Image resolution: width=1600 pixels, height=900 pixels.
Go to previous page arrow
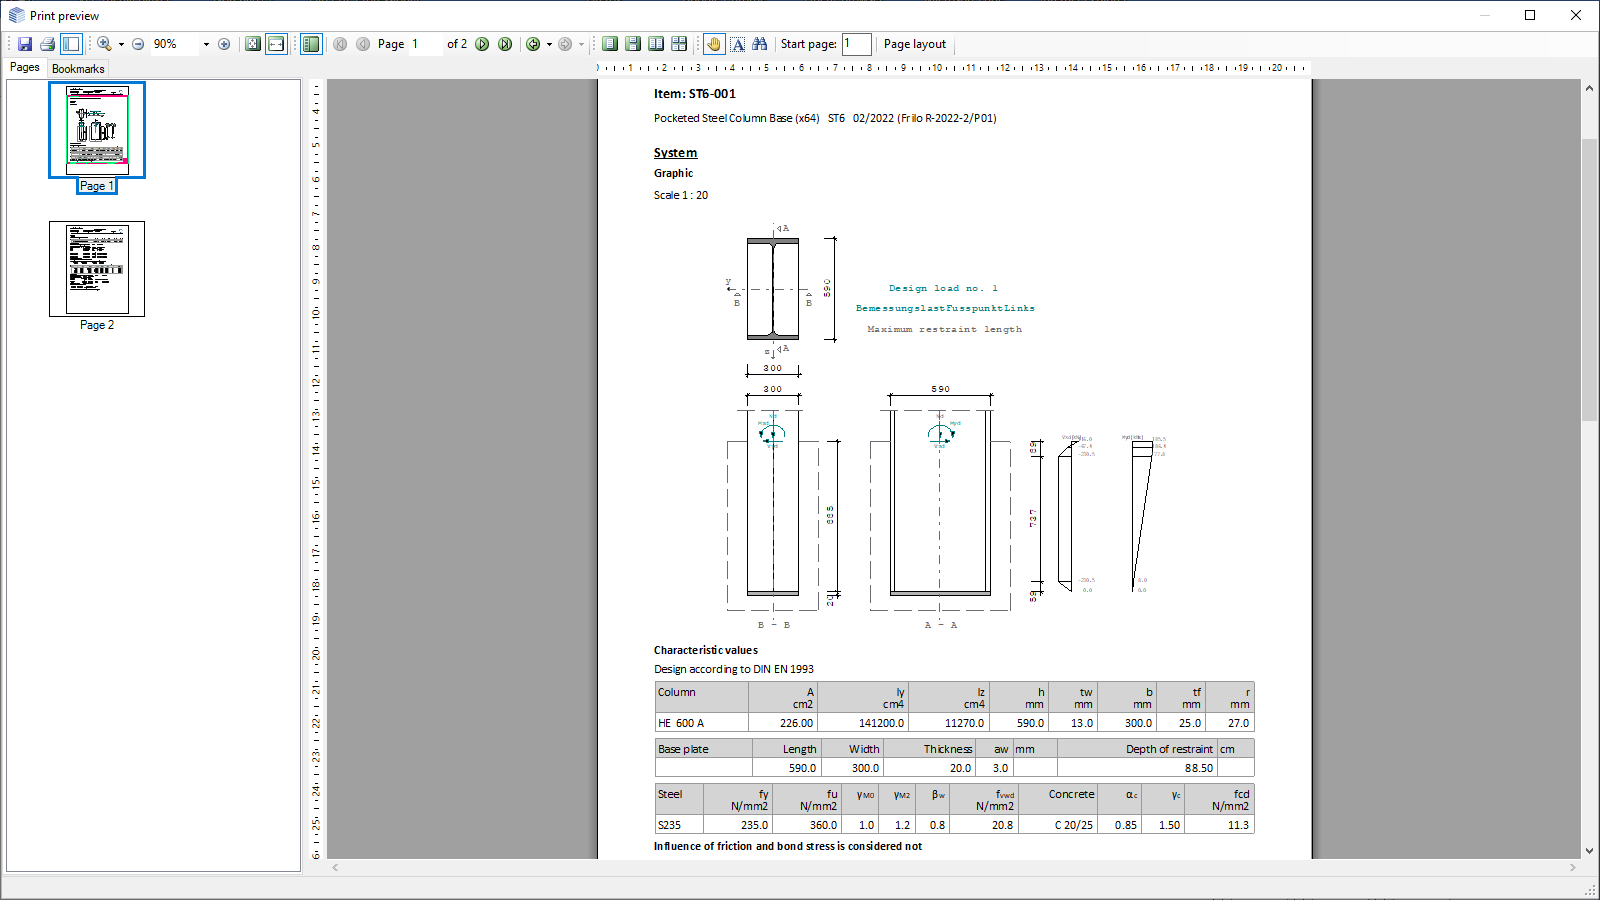pyautogui.click(x=363, y=44)
